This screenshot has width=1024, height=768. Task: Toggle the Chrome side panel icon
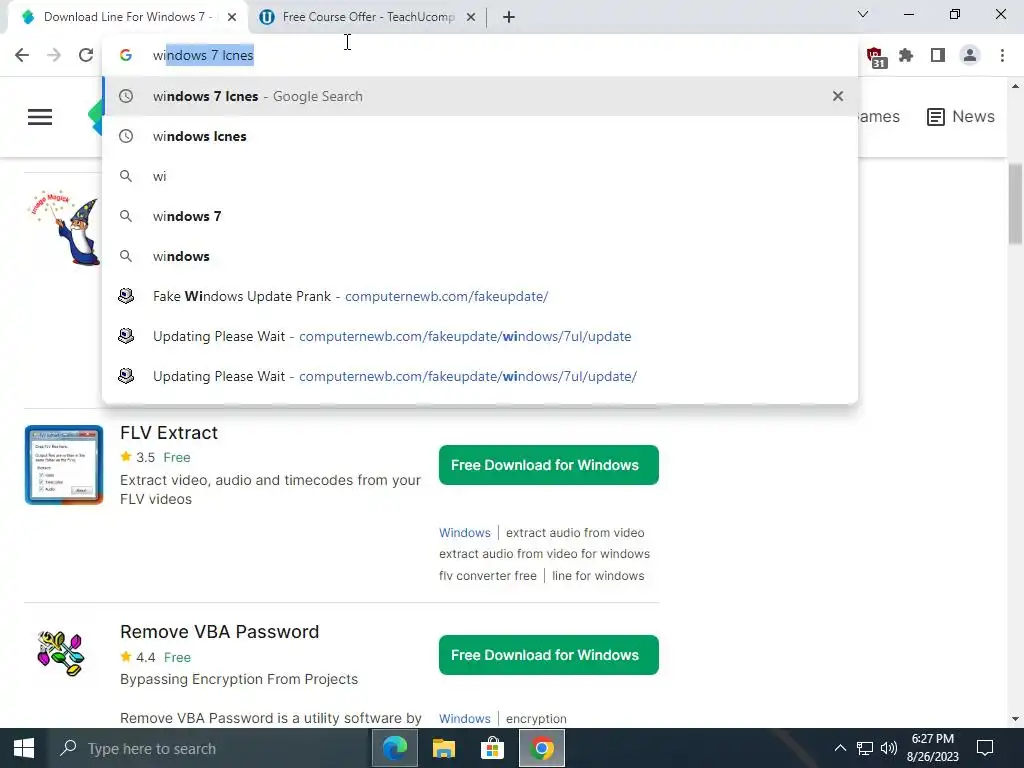[938, 56]
